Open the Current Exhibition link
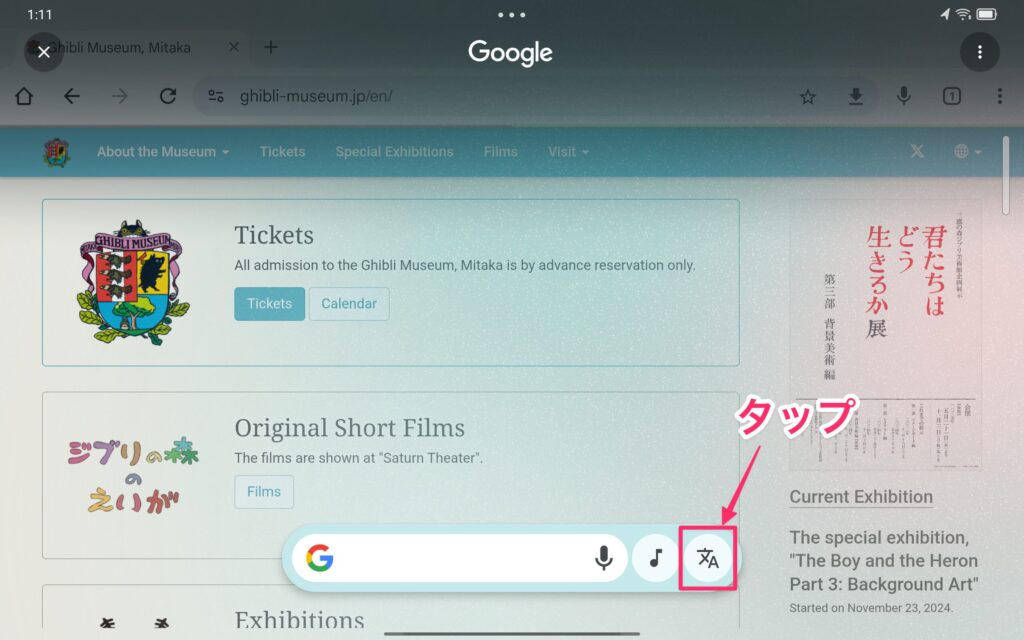 coord(861,497)
